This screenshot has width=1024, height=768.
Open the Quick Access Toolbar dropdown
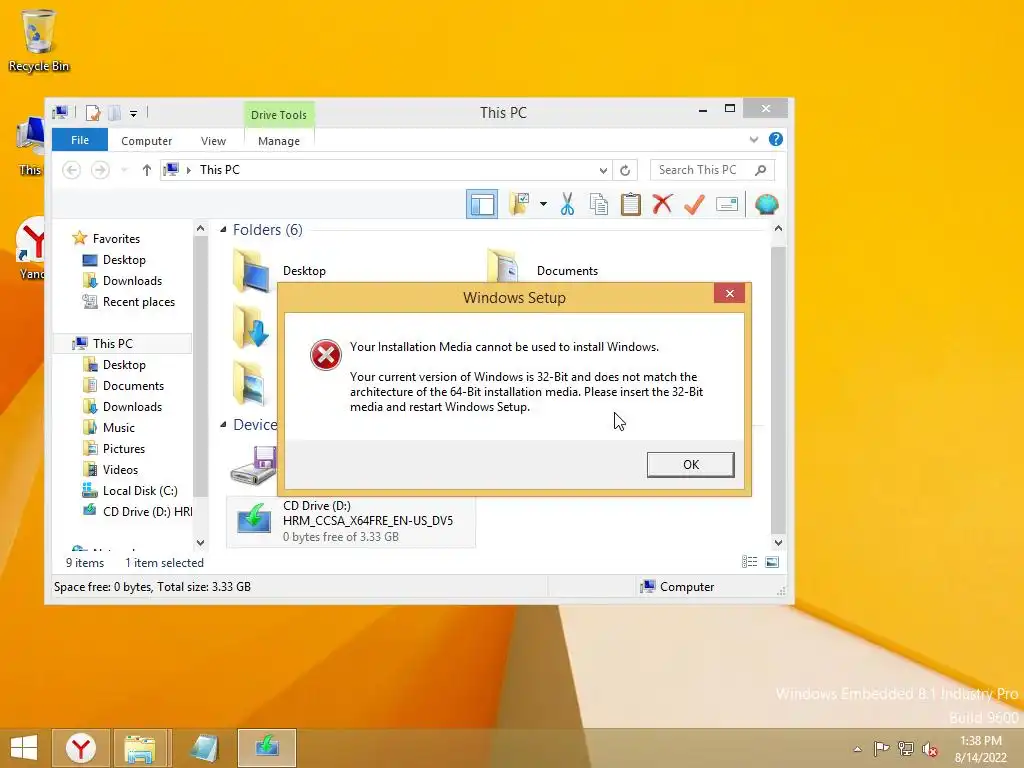coord(133,114)
